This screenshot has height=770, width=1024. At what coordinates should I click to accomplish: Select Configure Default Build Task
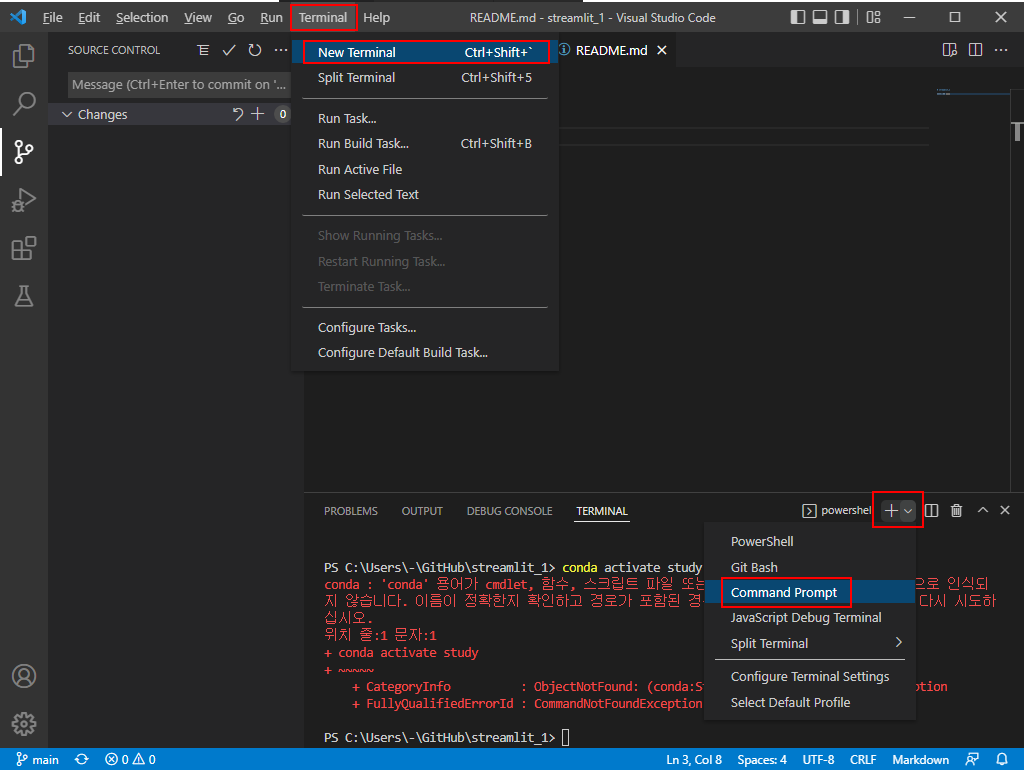(425, 353)
